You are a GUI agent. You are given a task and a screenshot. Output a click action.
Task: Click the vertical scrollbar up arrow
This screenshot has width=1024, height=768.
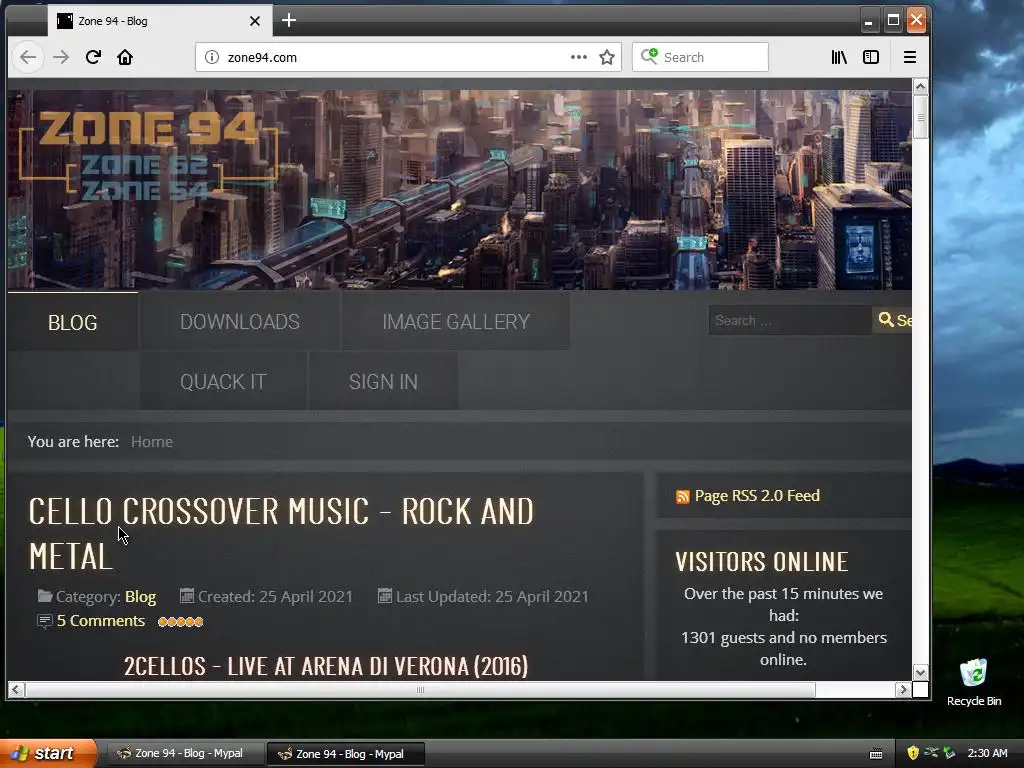[x=920, y=87]
